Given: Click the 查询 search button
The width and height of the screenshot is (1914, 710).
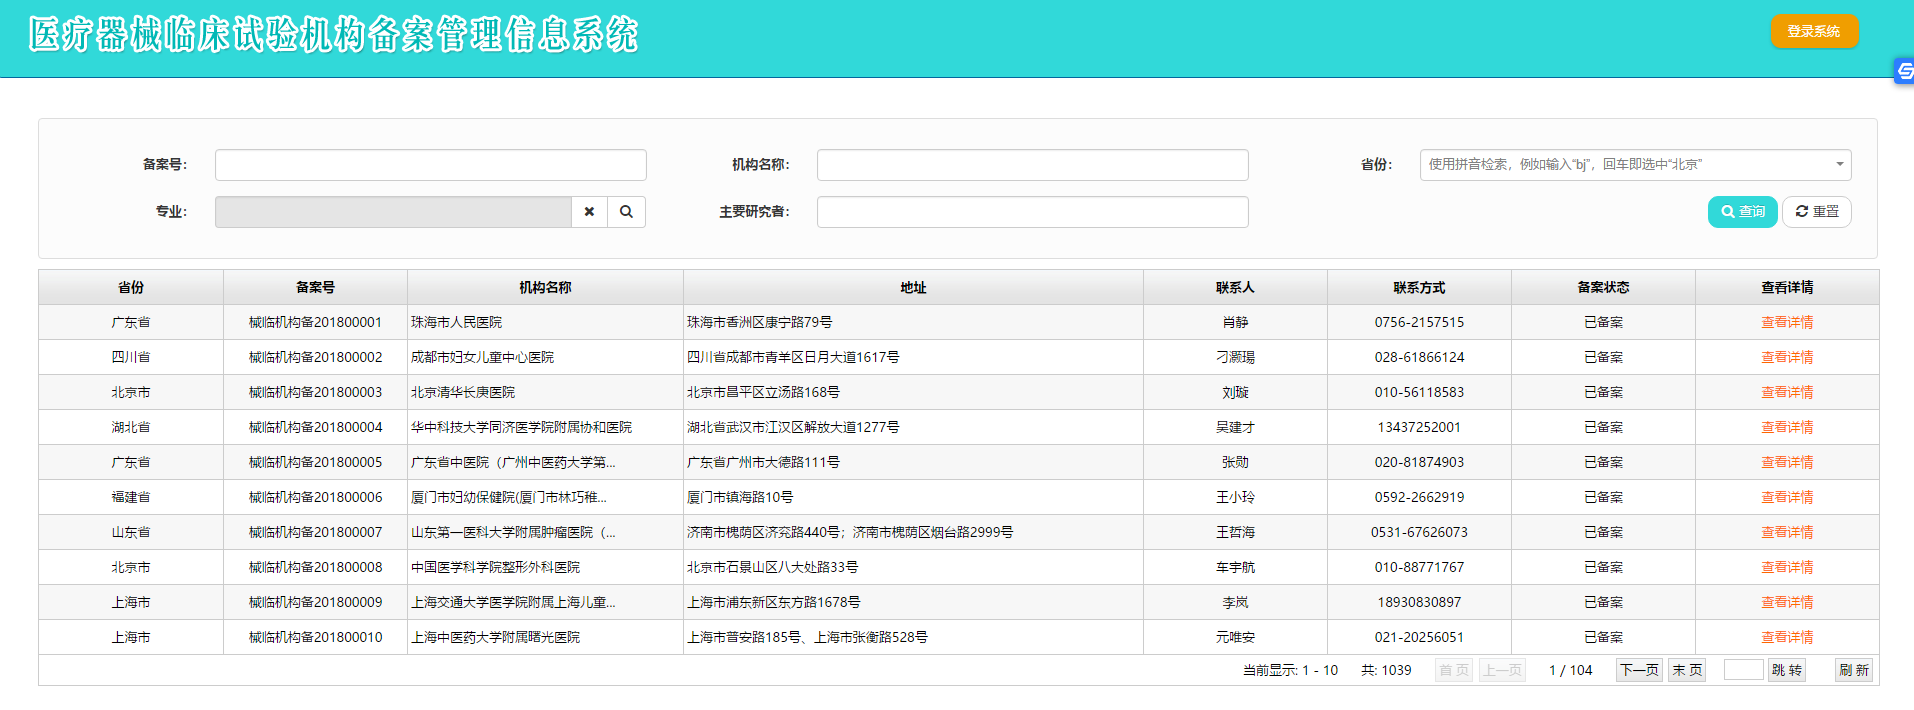Looking at the screenshot, I should point(1742,212).
